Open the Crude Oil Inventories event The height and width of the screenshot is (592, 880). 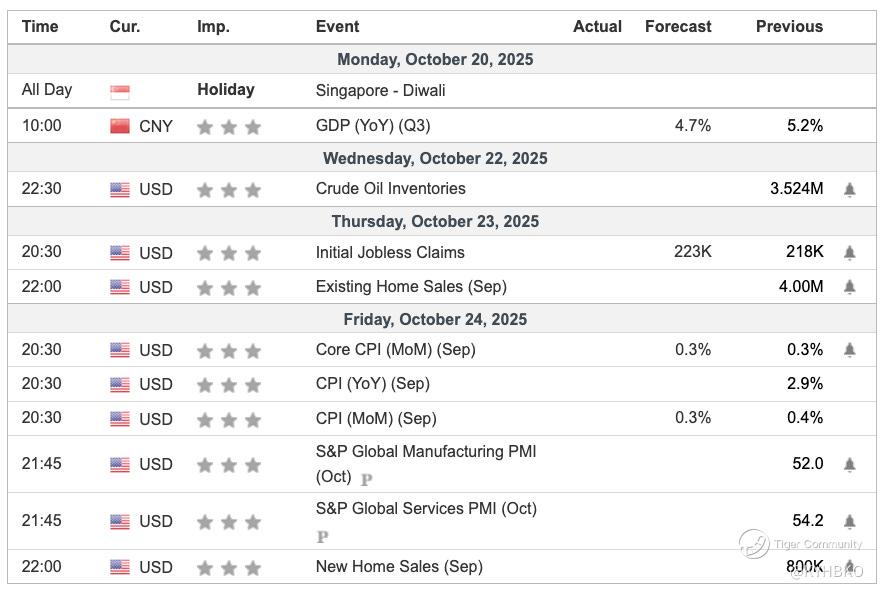pyautogui.click(x=390, y=188)
